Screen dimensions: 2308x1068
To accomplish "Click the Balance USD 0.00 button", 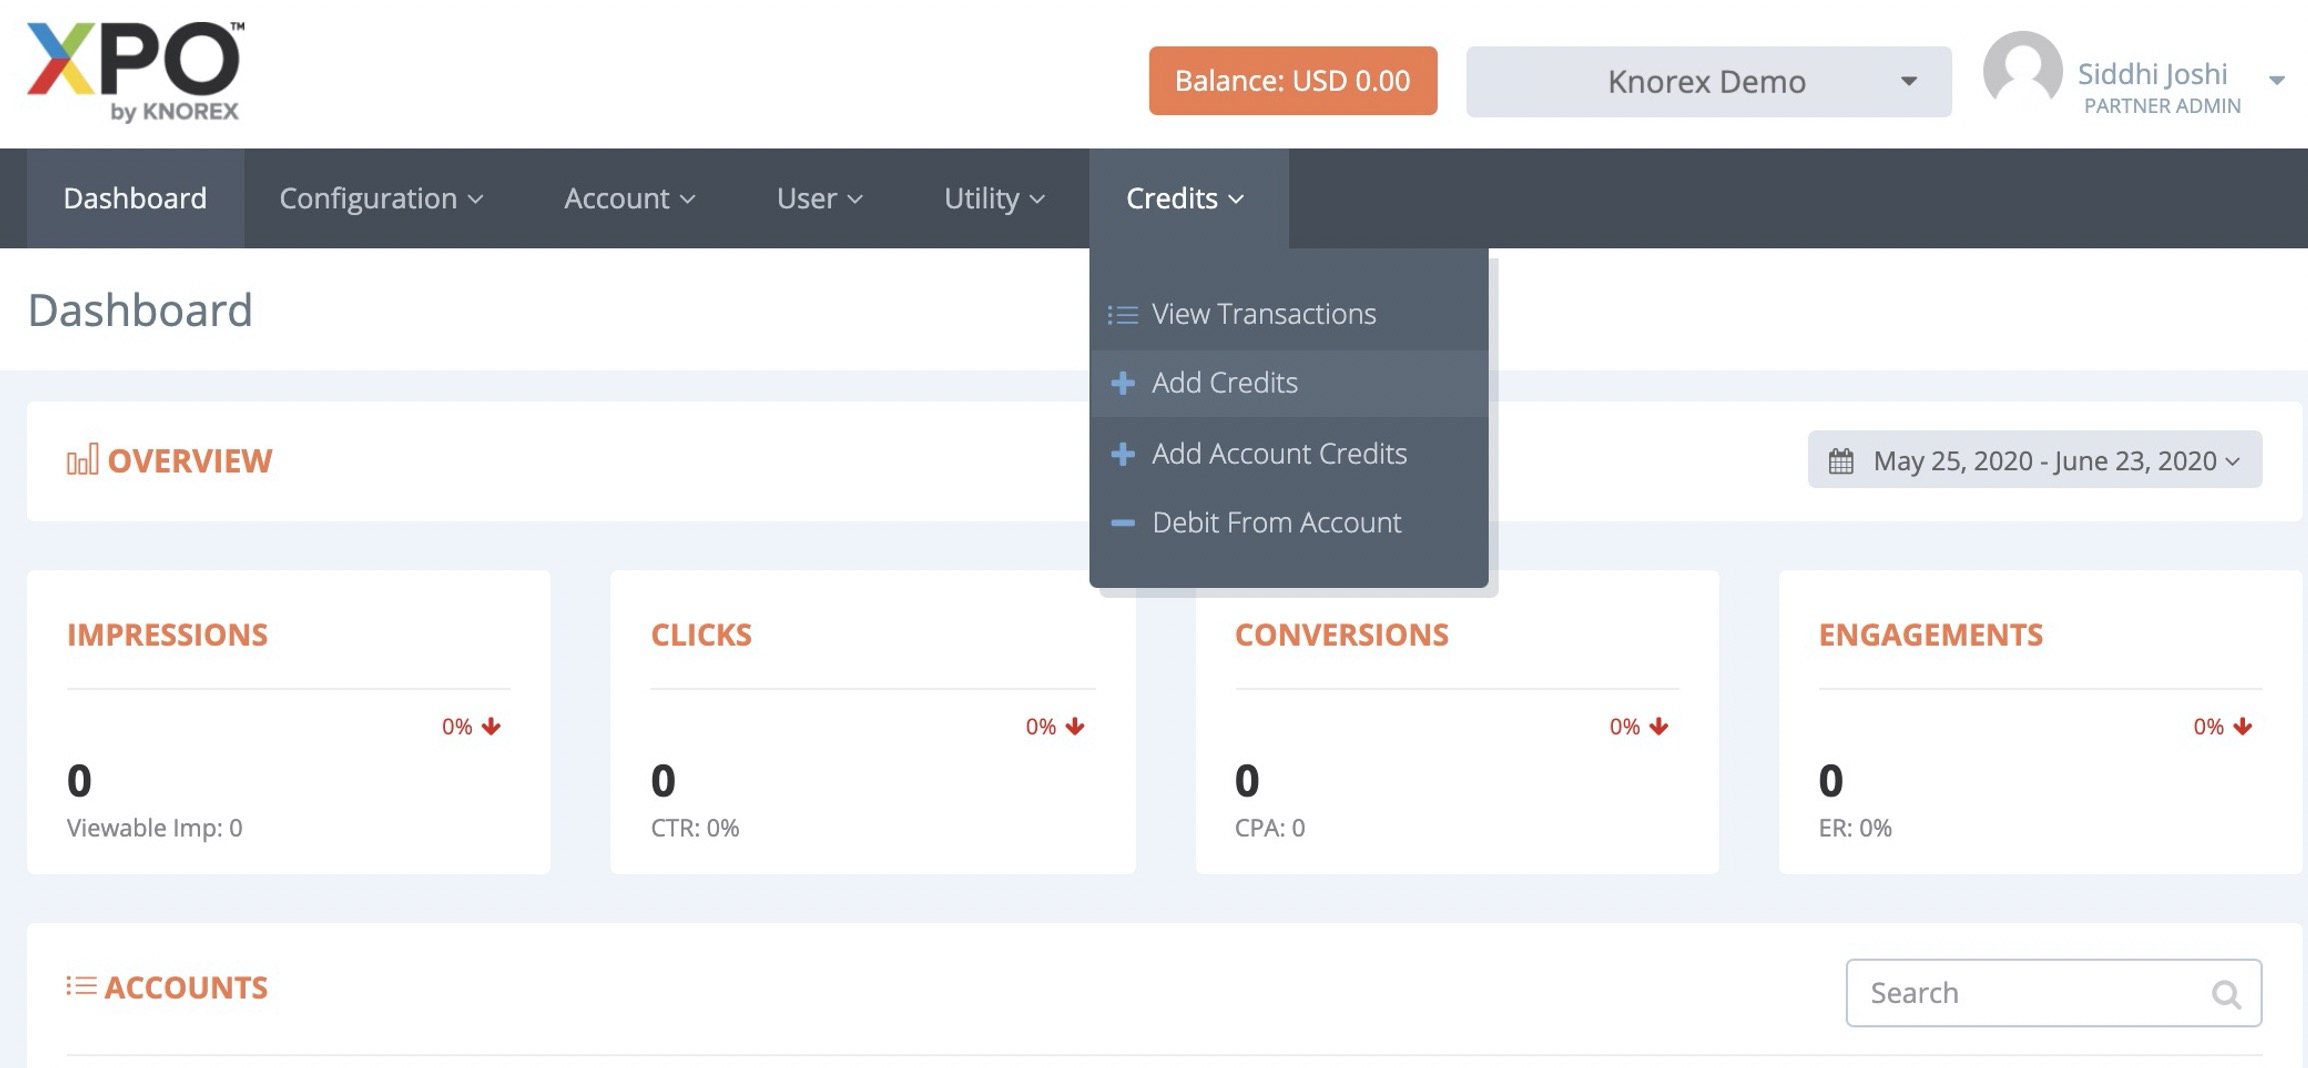I will (1292, 81).
